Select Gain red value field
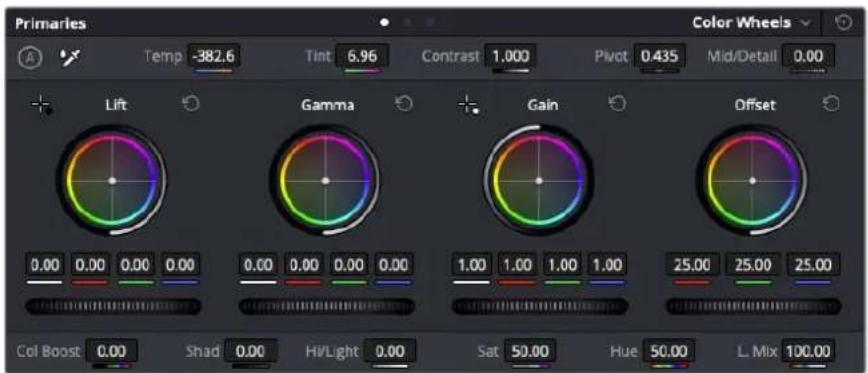 coord(517,265)
